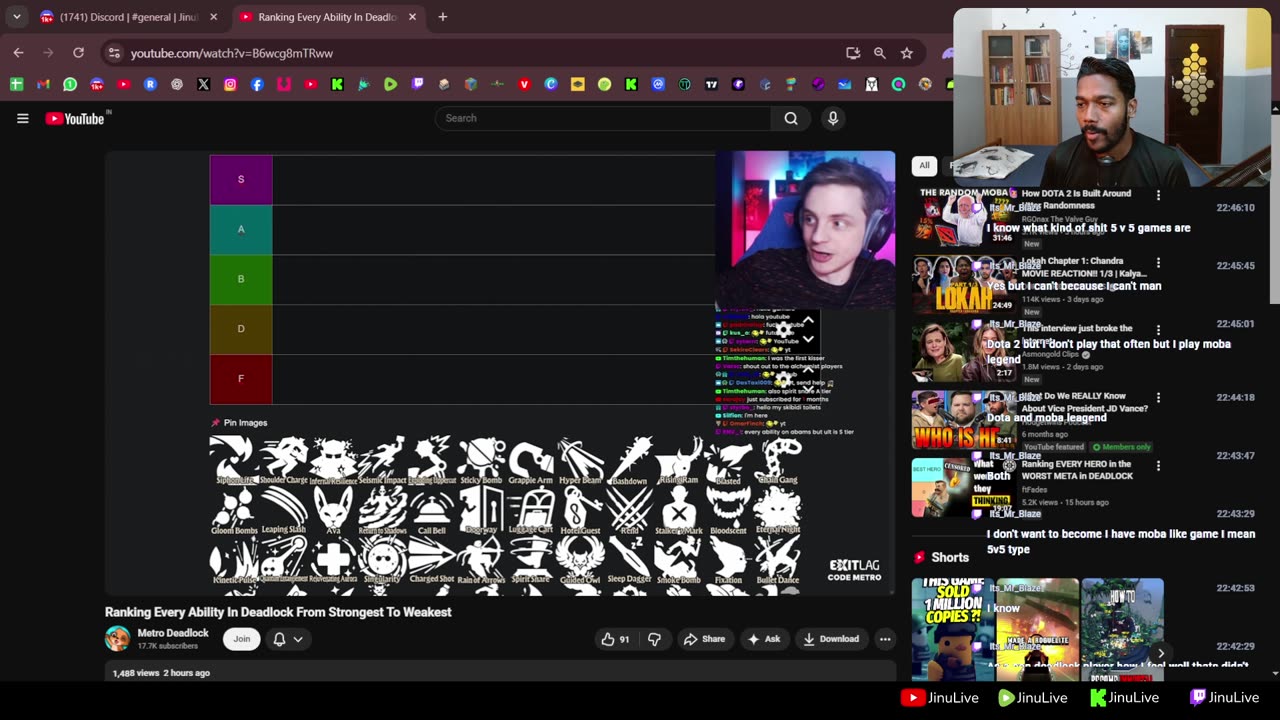
Task: Click the browser address bar URL
Action: coord(232,53)
